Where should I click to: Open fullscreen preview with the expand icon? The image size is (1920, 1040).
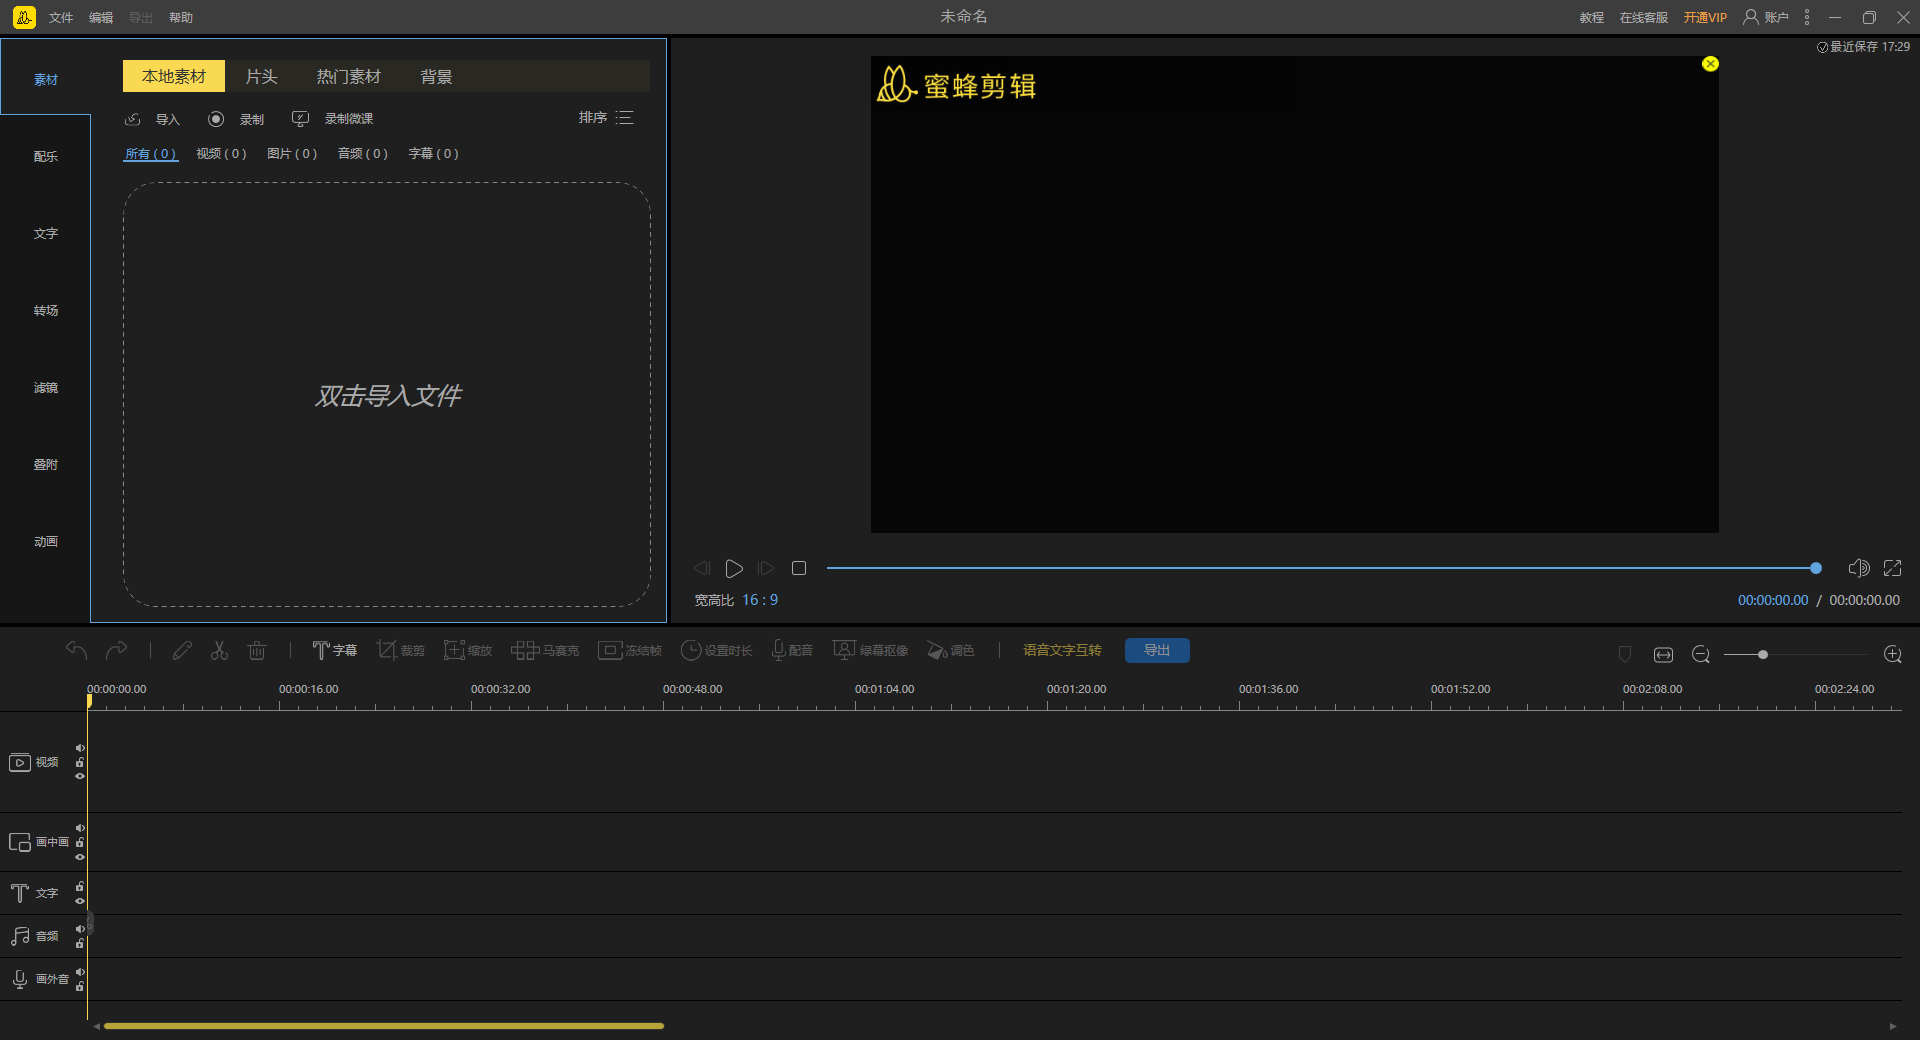pyautogui.click(x=1892, y=568)
